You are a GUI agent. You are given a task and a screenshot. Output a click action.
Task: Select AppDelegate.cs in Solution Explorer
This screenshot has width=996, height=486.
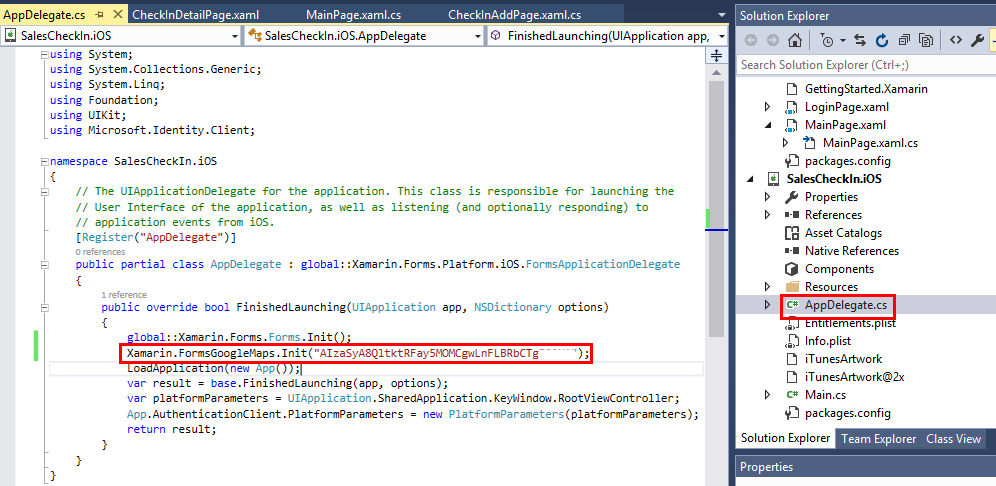(845, 305)
